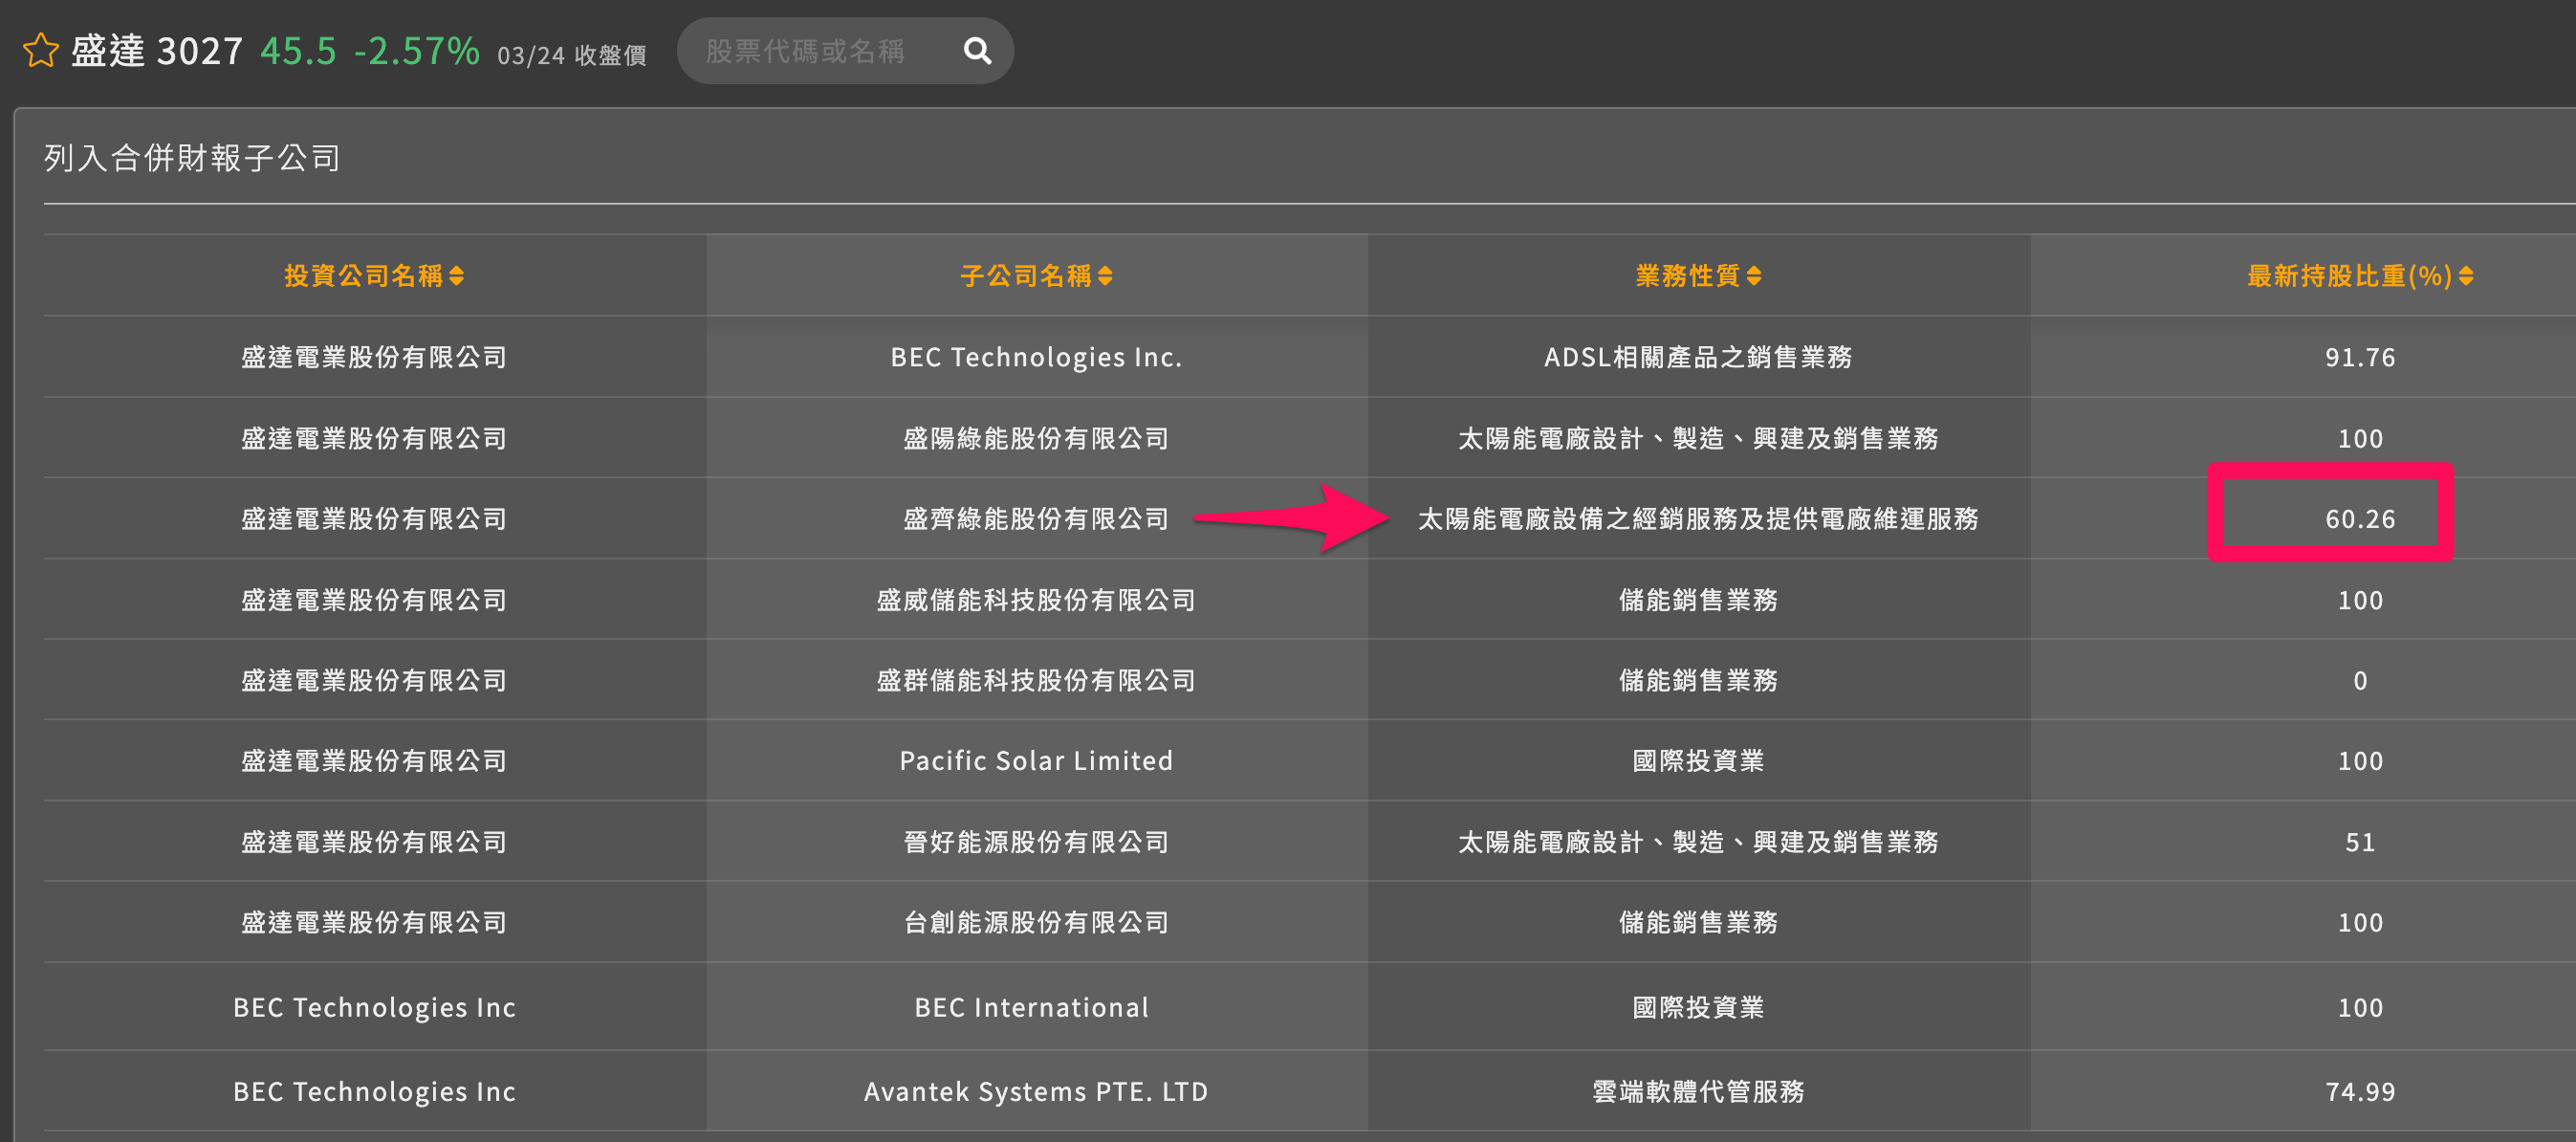
Task: Open the 投資公司名稱 column sort dropdown
Action: click(x=461, y=277)
